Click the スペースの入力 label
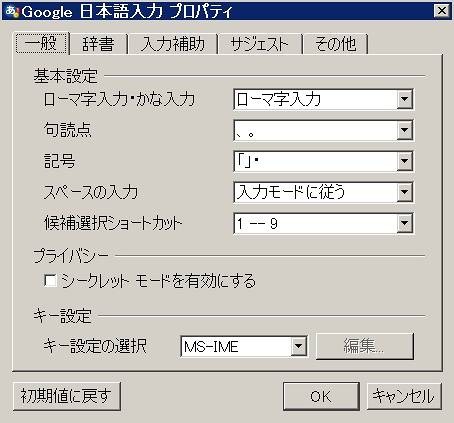Image resolution: width=454 pixels, height=423 pixels. [x=91, y=192]
